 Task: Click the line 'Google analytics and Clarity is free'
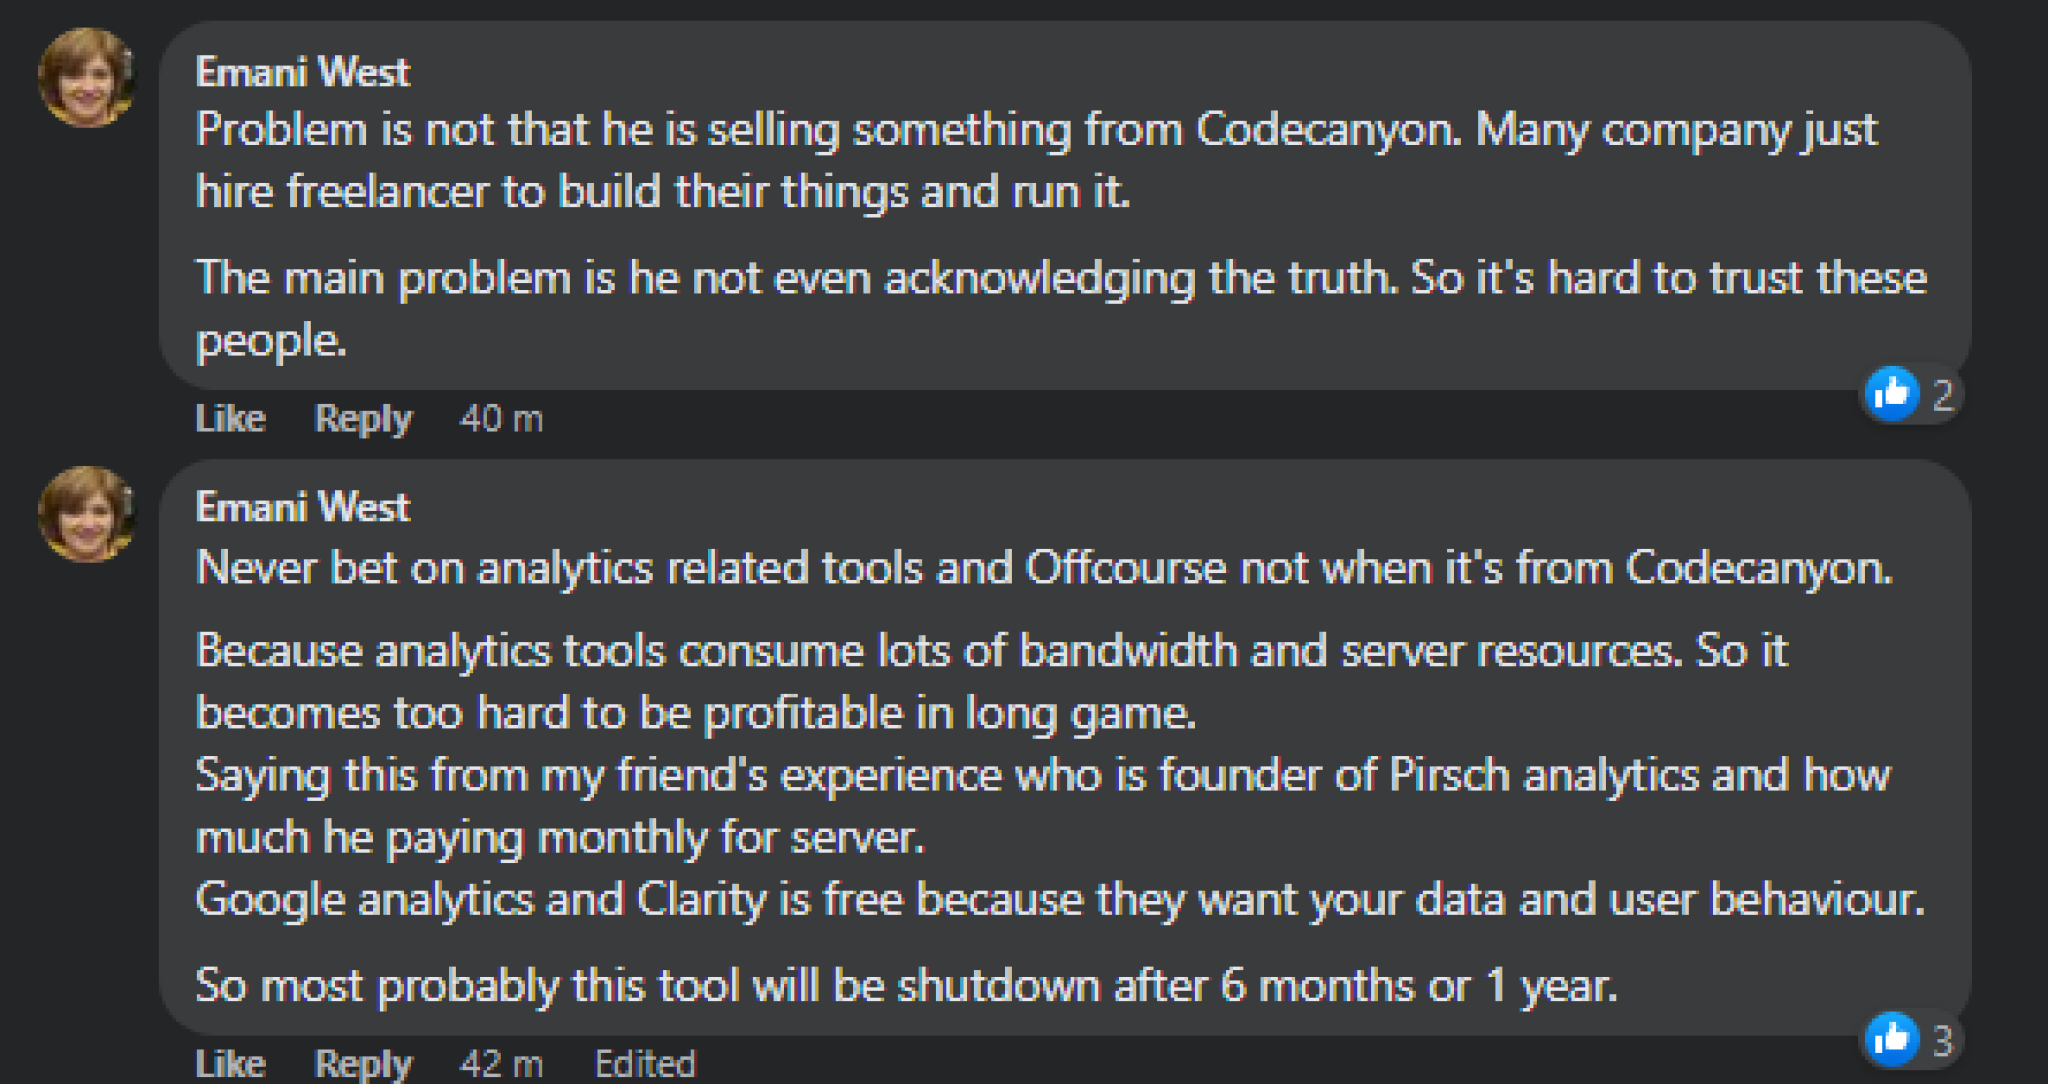[1060, 899]
